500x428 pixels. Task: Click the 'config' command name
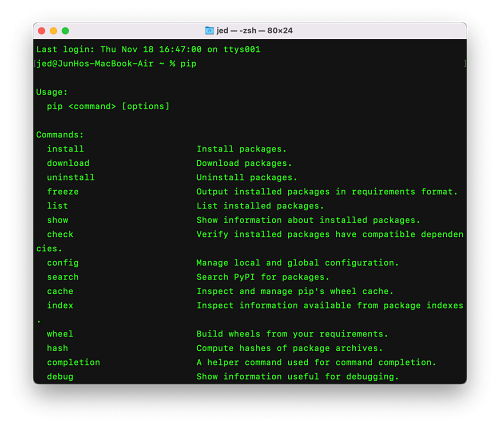coord(63,263)
